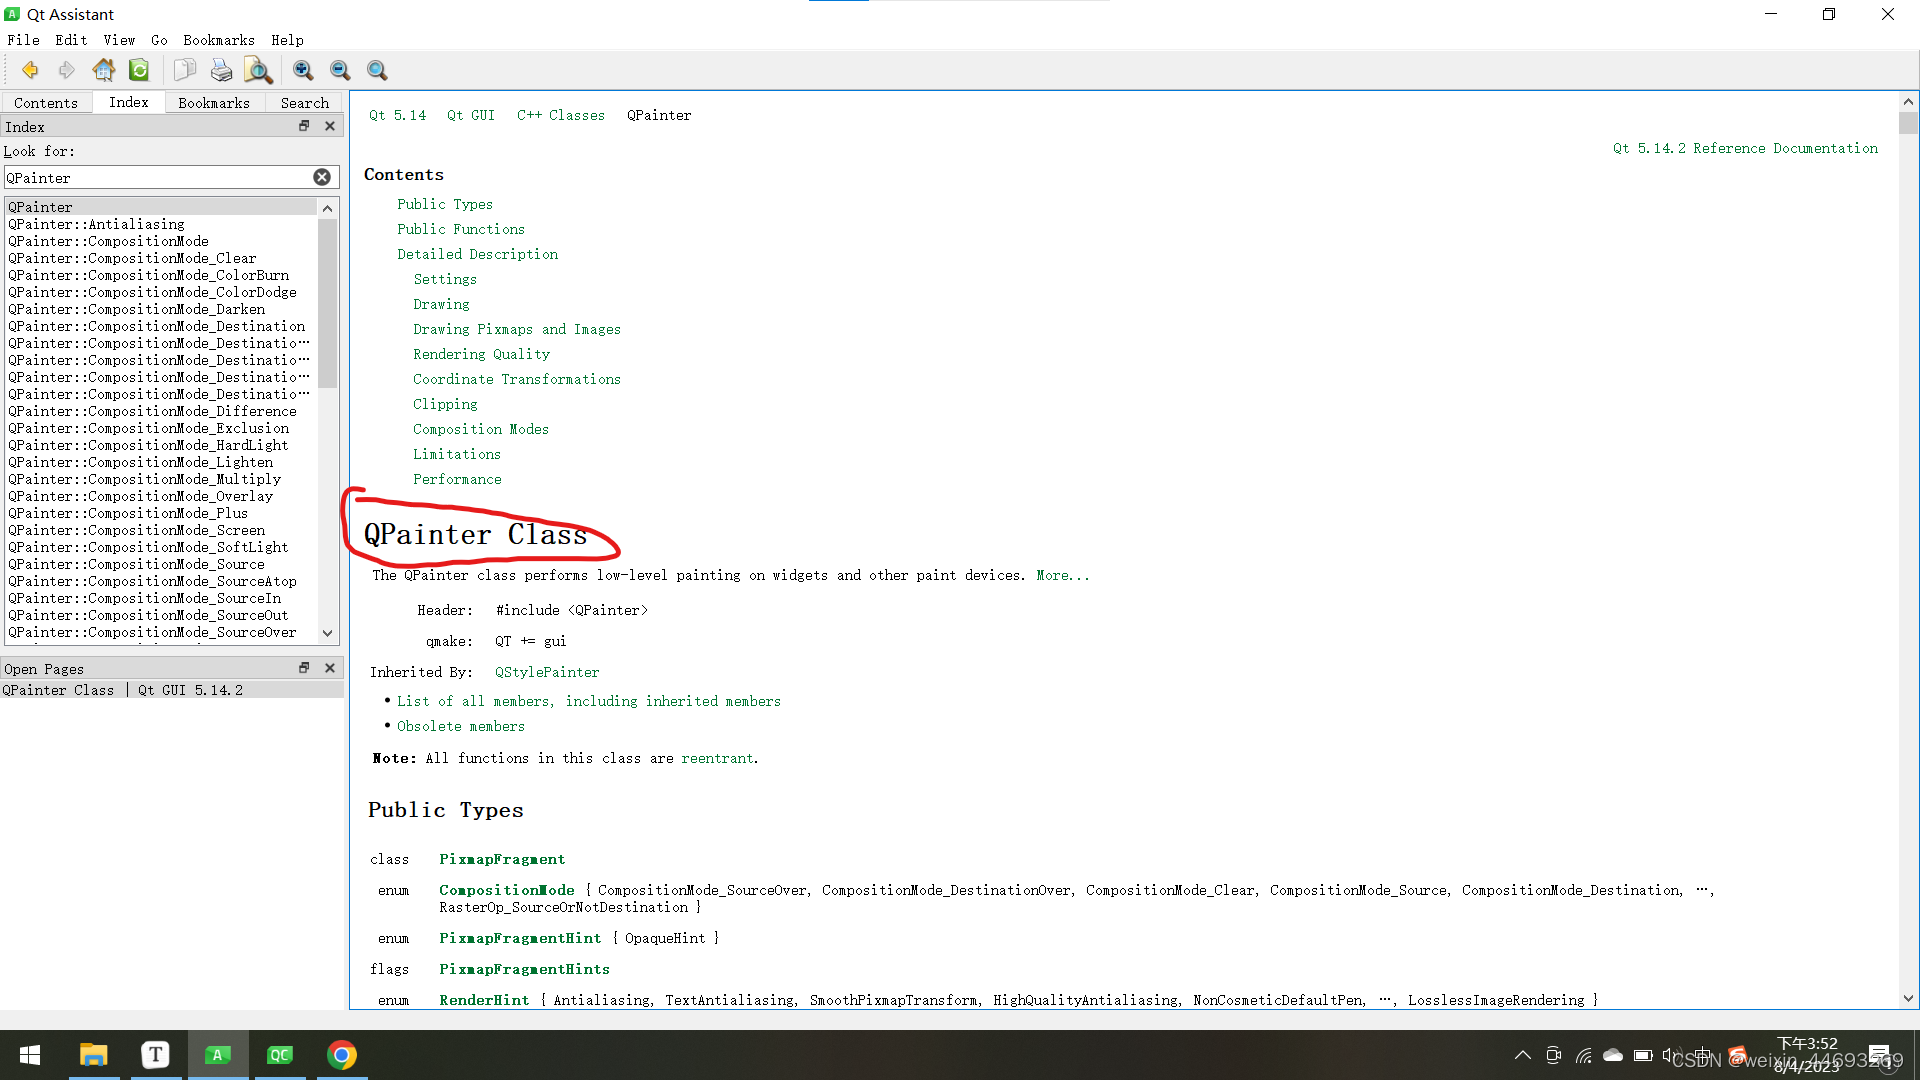
Task: Open Find in text magnifier document icon
Action: coord(258,70)
